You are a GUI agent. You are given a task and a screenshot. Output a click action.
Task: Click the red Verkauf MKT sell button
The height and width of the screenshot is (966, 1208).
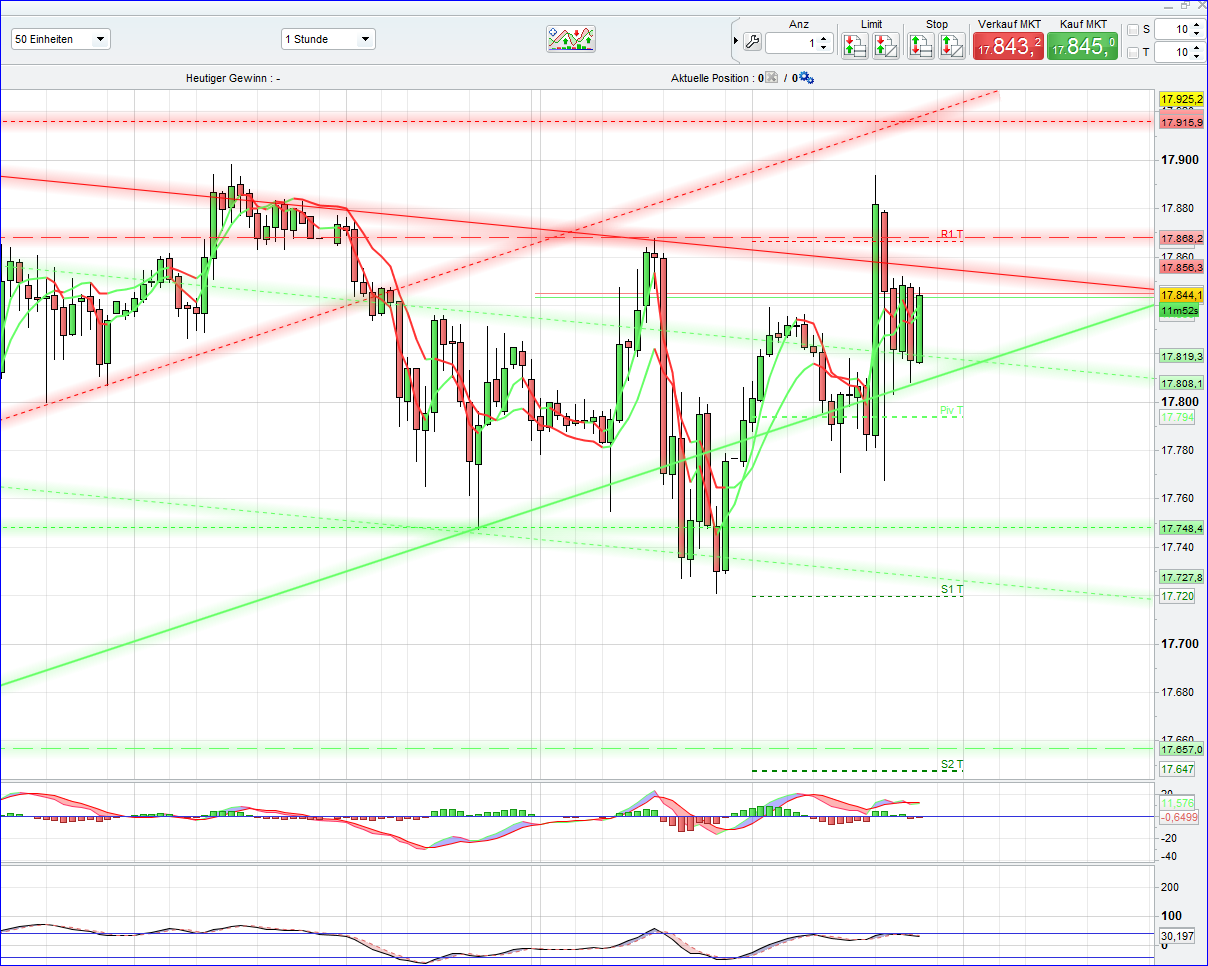tap(1008, 44)
